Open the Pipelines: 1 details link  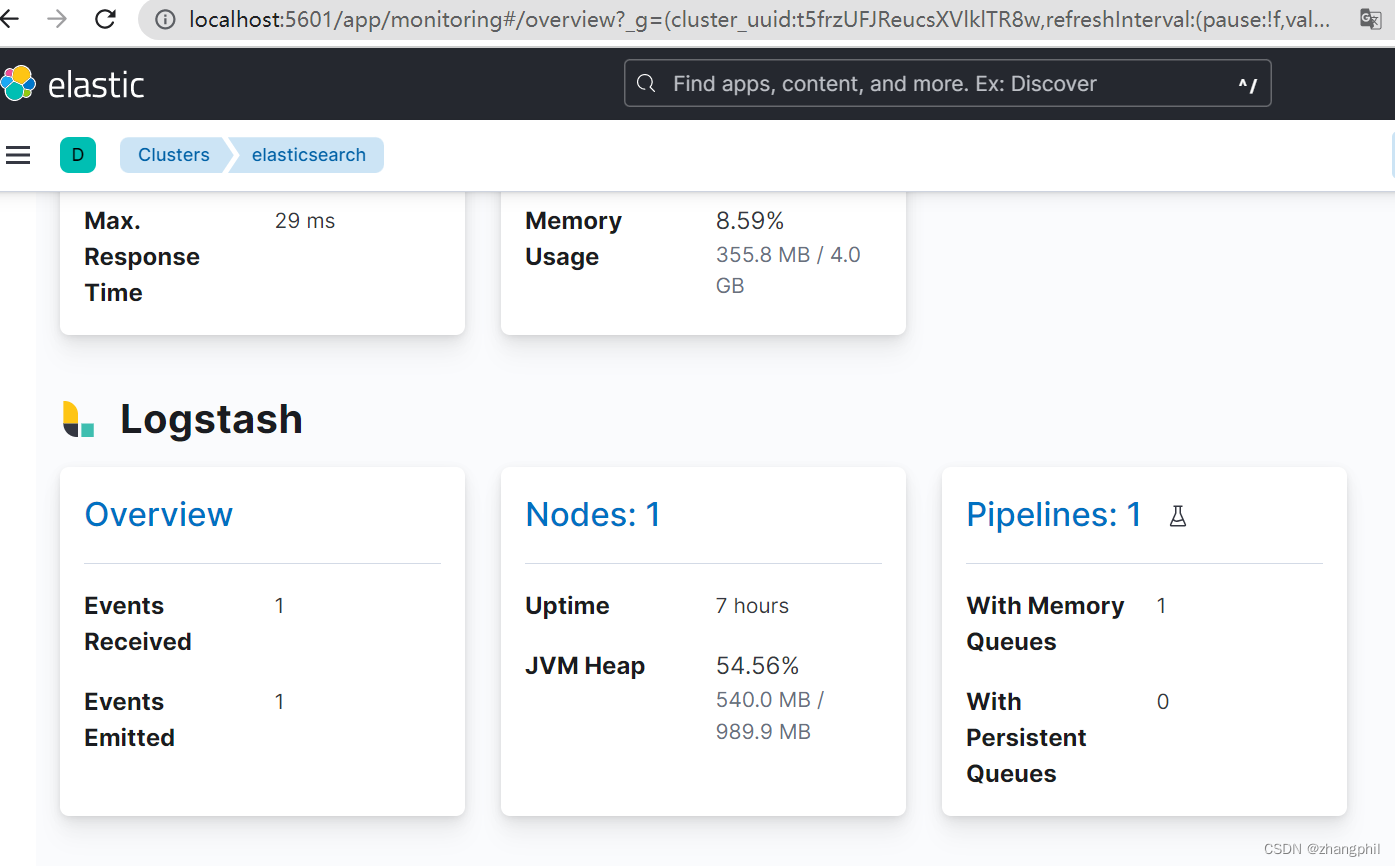click(1053, 514)
